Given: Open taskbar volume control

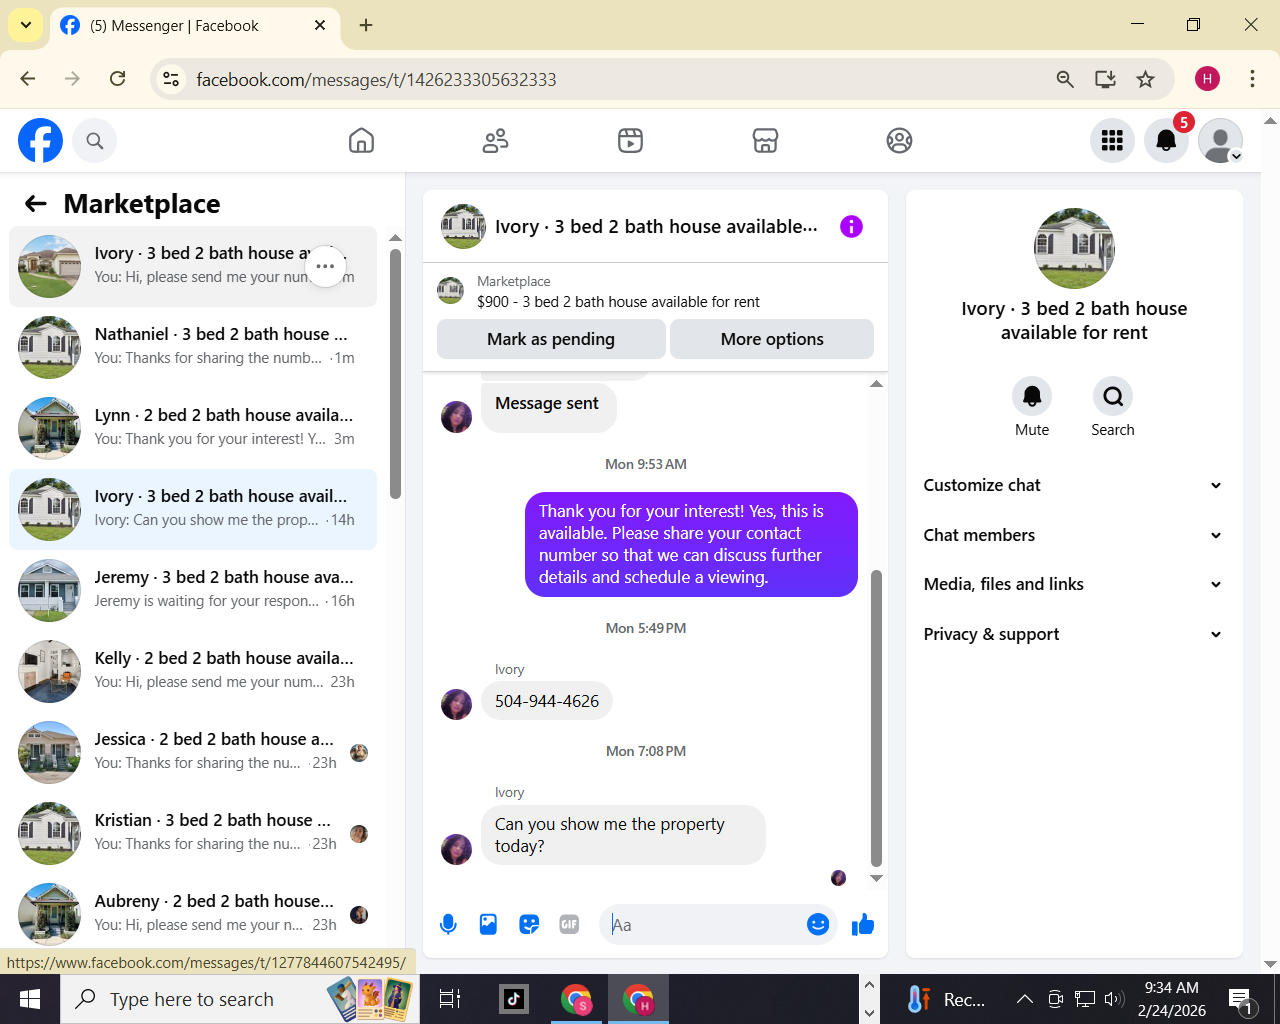Looking at the screenshot, I should tap(1114, 999).
